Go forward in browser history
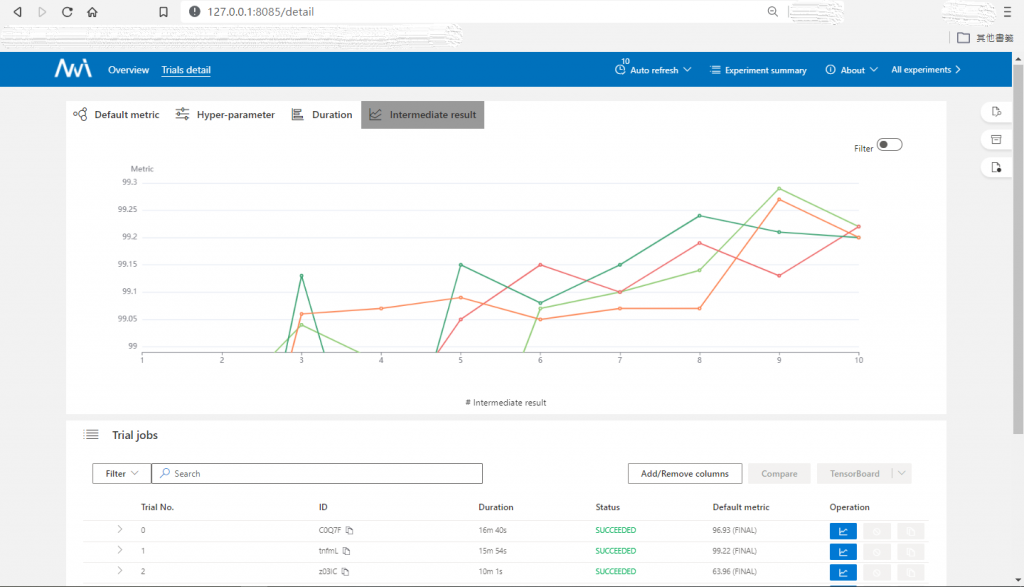 coord(42,12)
